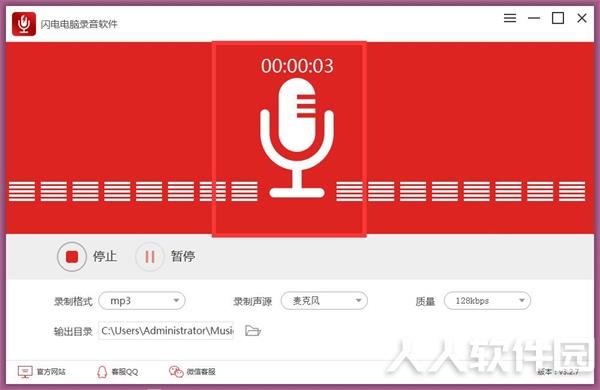
Task: Click the 停止 label
Action: point(105,256)
